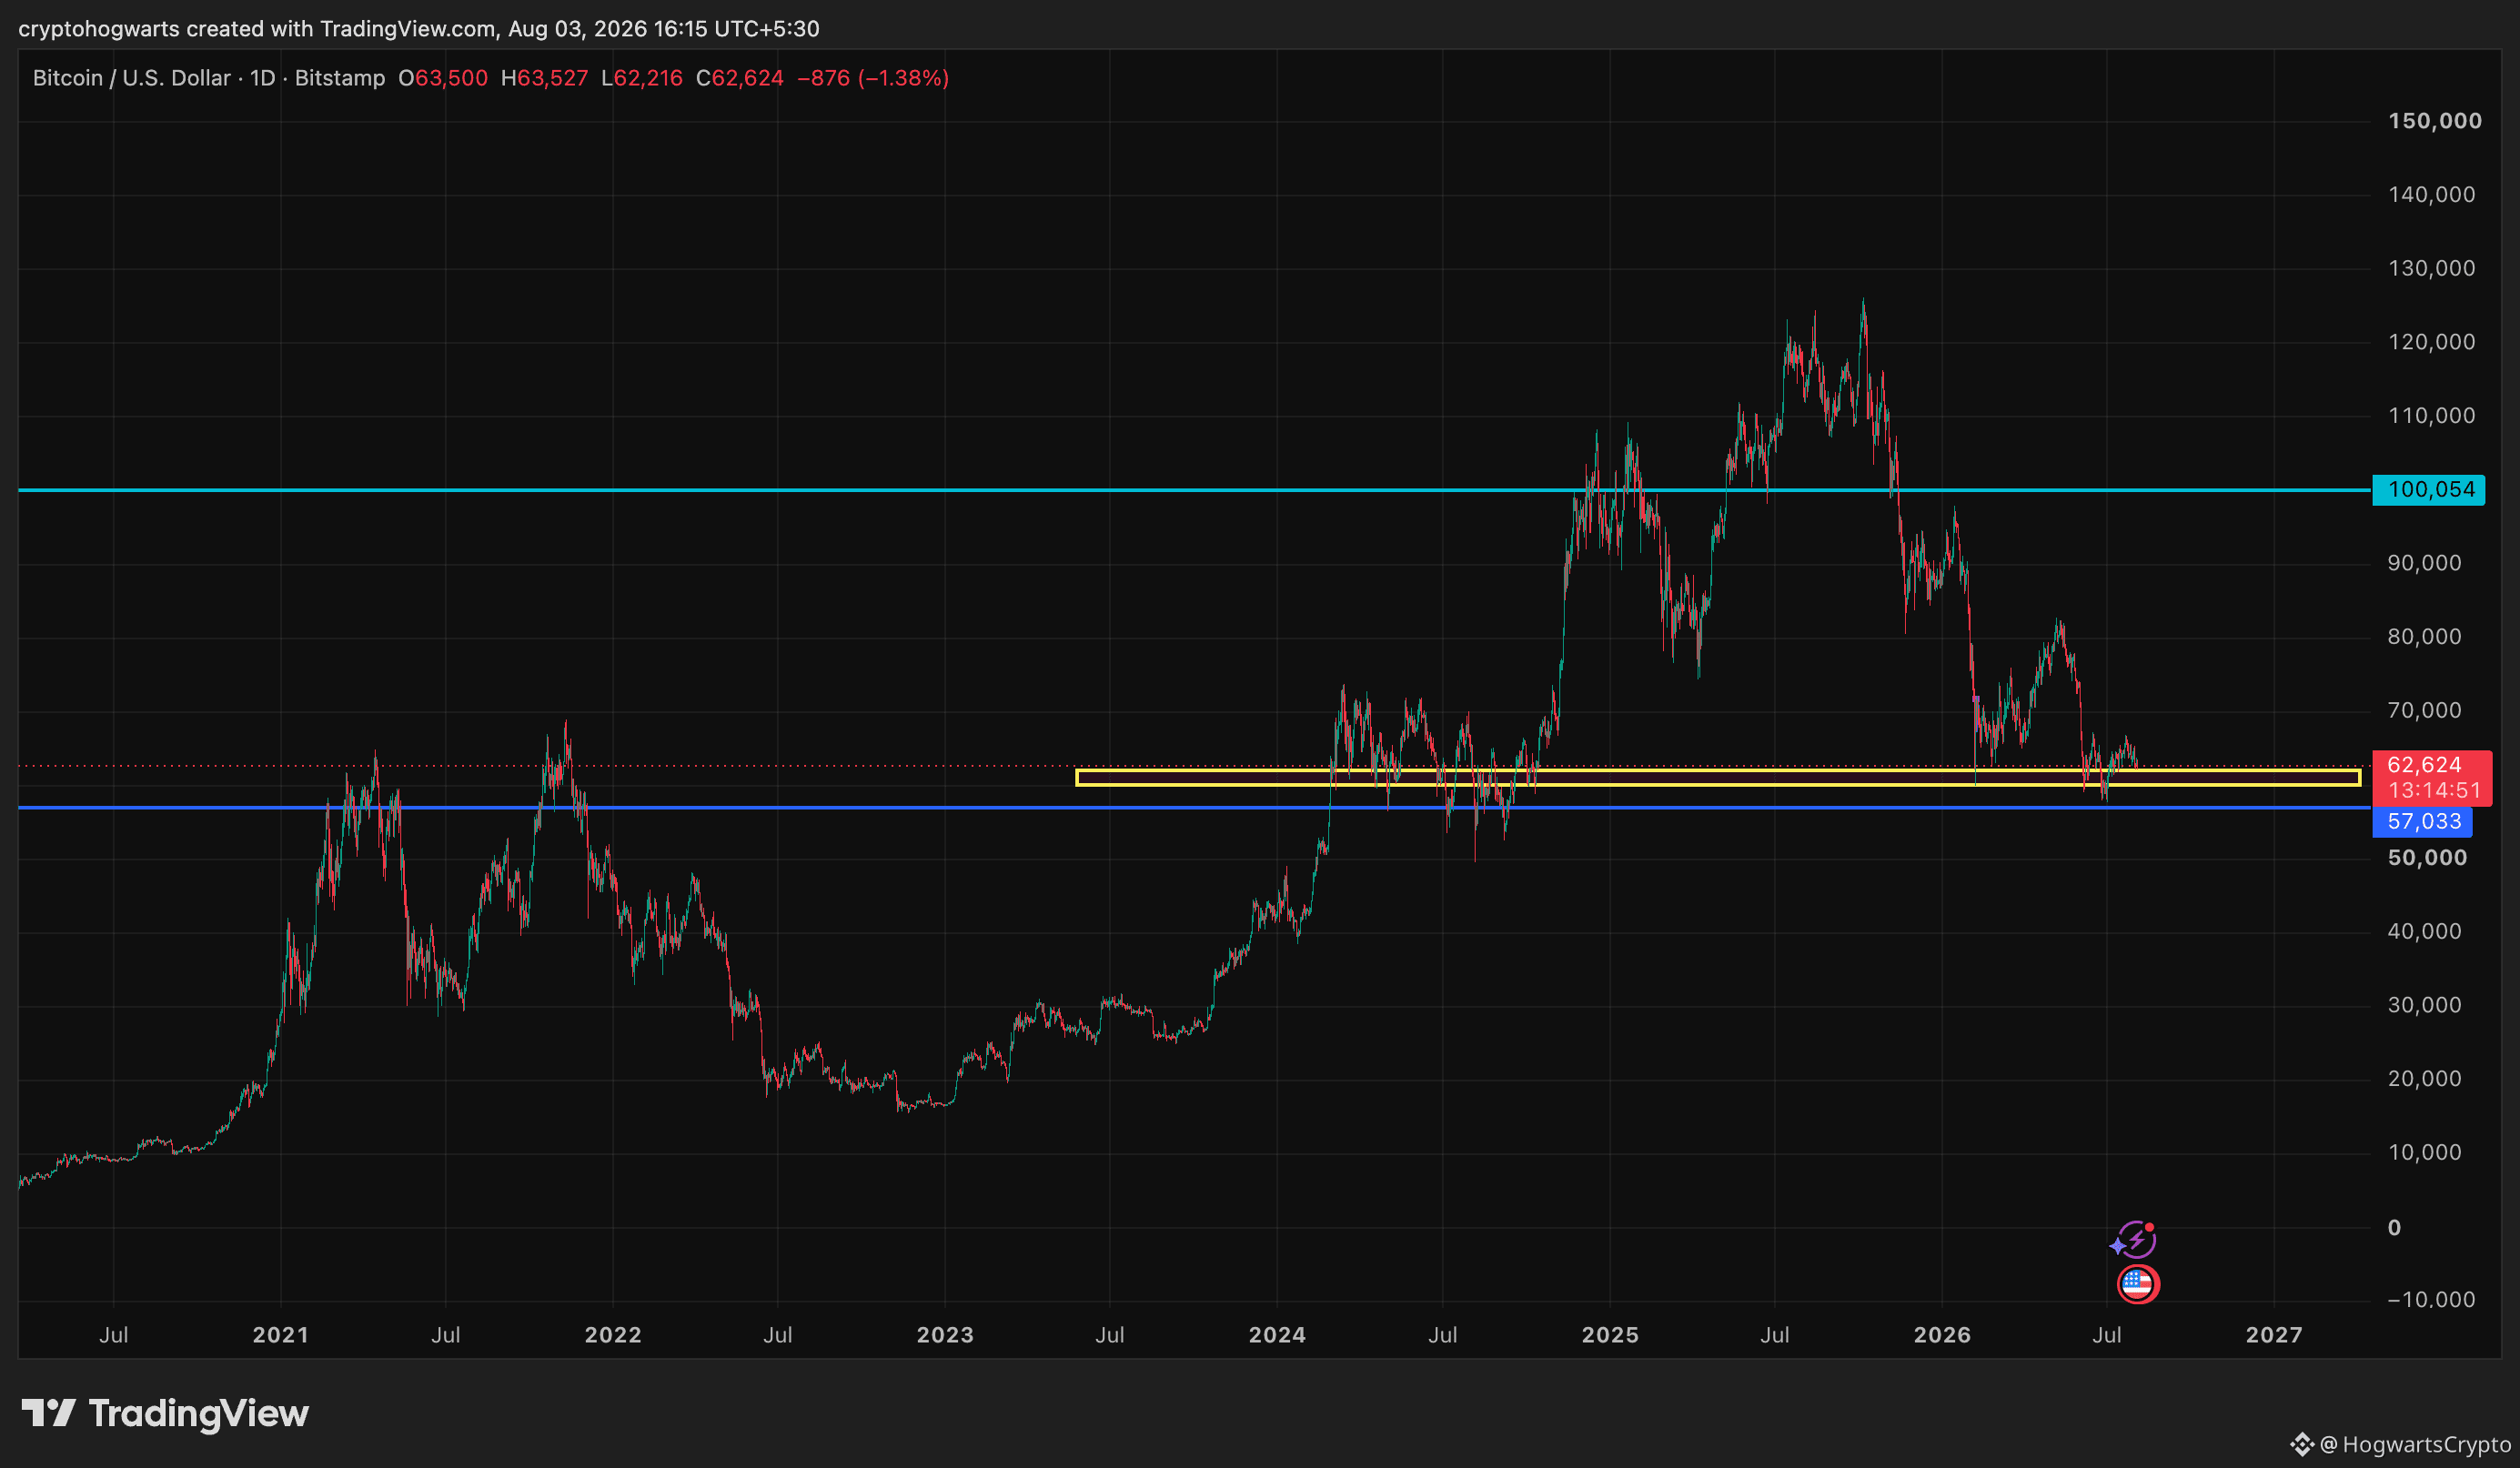
Task: Click the cyan 100,054 price label
Action: 2428,490
